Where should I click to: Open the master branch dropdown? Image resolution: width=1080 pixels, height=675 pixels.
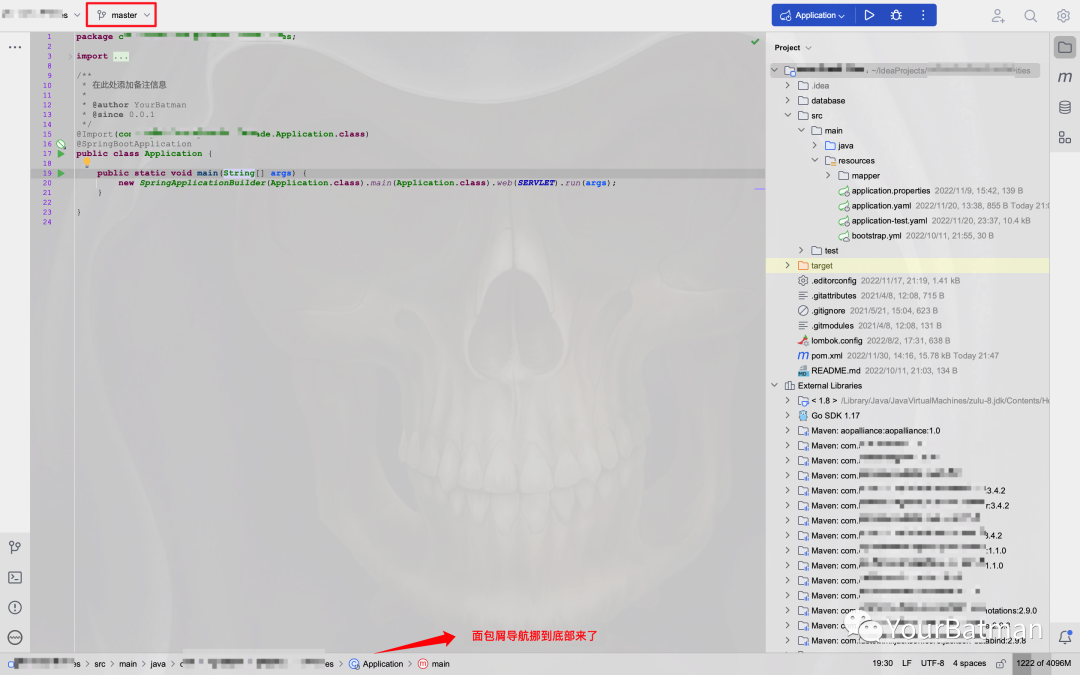point(123,15)
